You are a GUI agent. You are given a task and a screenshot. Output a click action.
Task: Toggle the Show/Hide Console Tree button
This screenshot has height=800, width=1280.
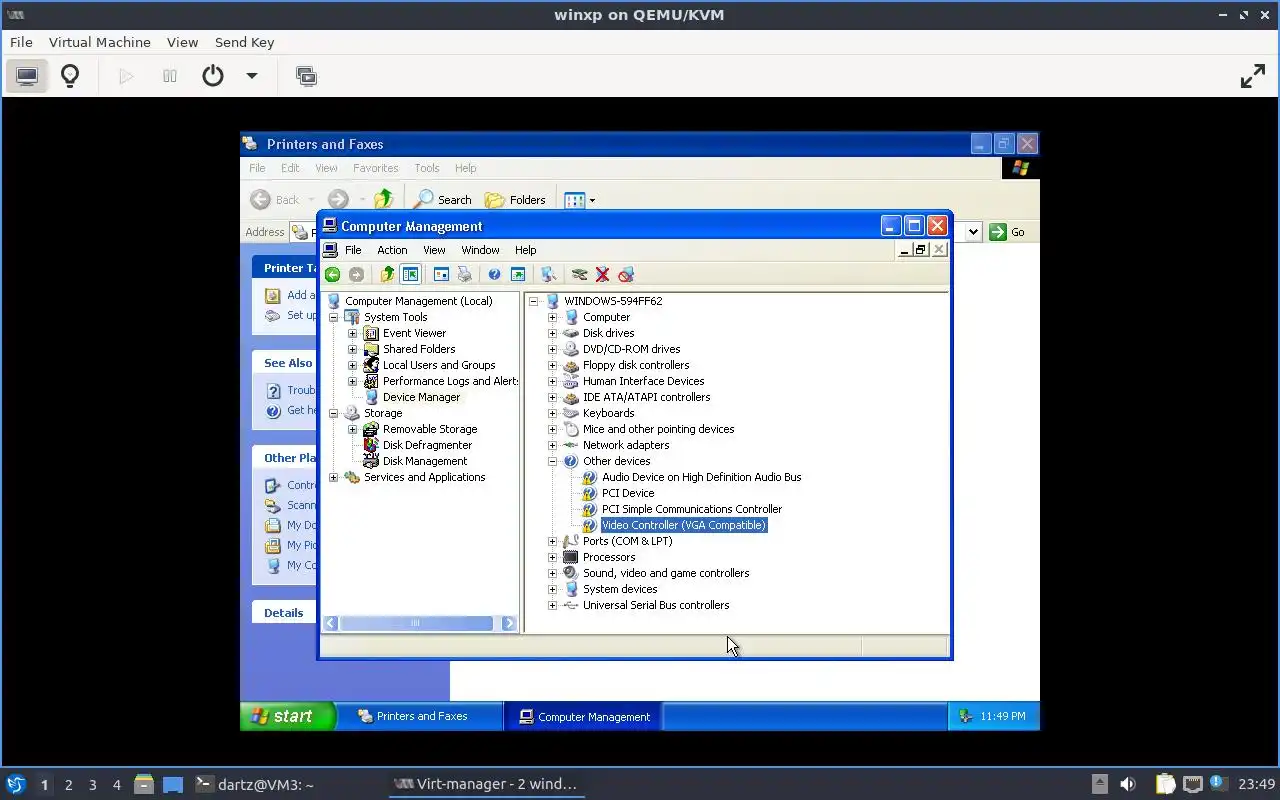[x=410, y=274]
